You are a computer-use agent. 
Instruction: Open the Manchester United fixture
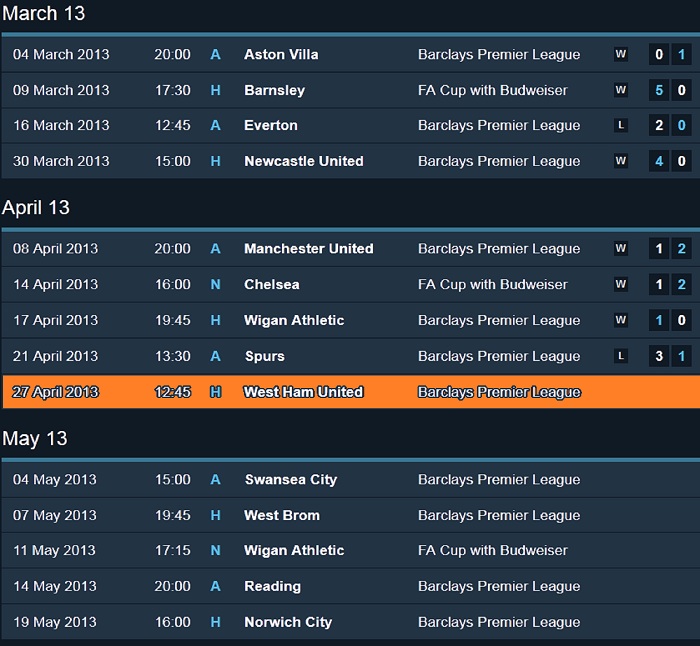point(308,249)
